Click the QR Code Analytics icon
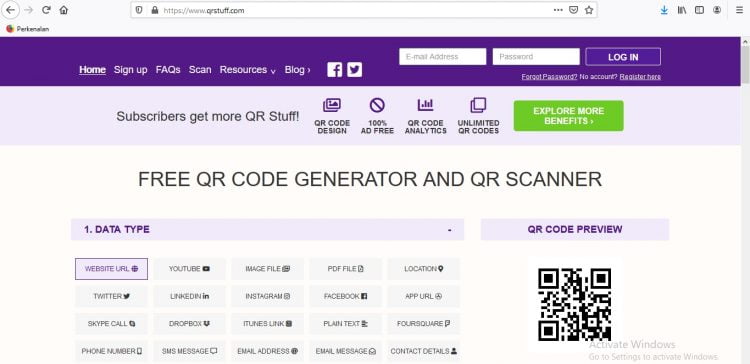This screenshot has width=750, height=364. coord(425,105)
